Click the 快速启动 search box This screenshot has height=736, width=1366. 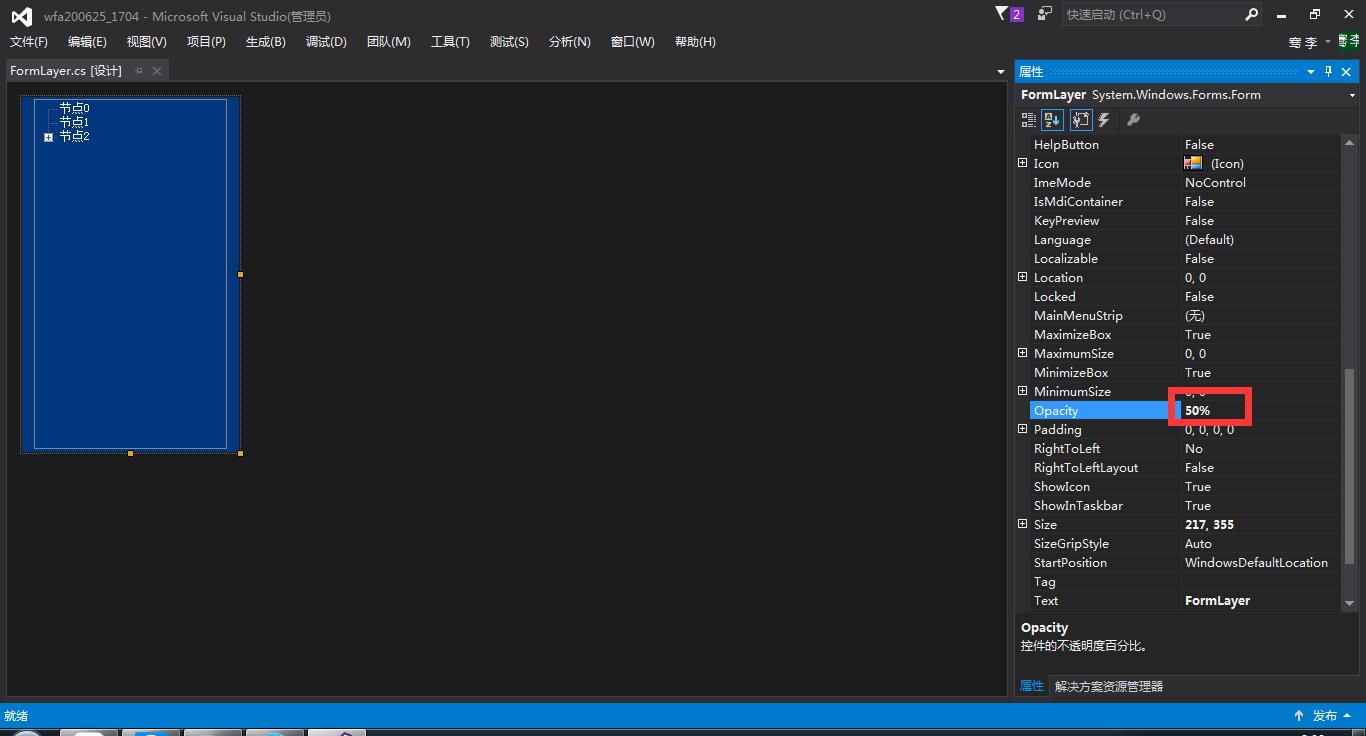tap(1150, 14)
